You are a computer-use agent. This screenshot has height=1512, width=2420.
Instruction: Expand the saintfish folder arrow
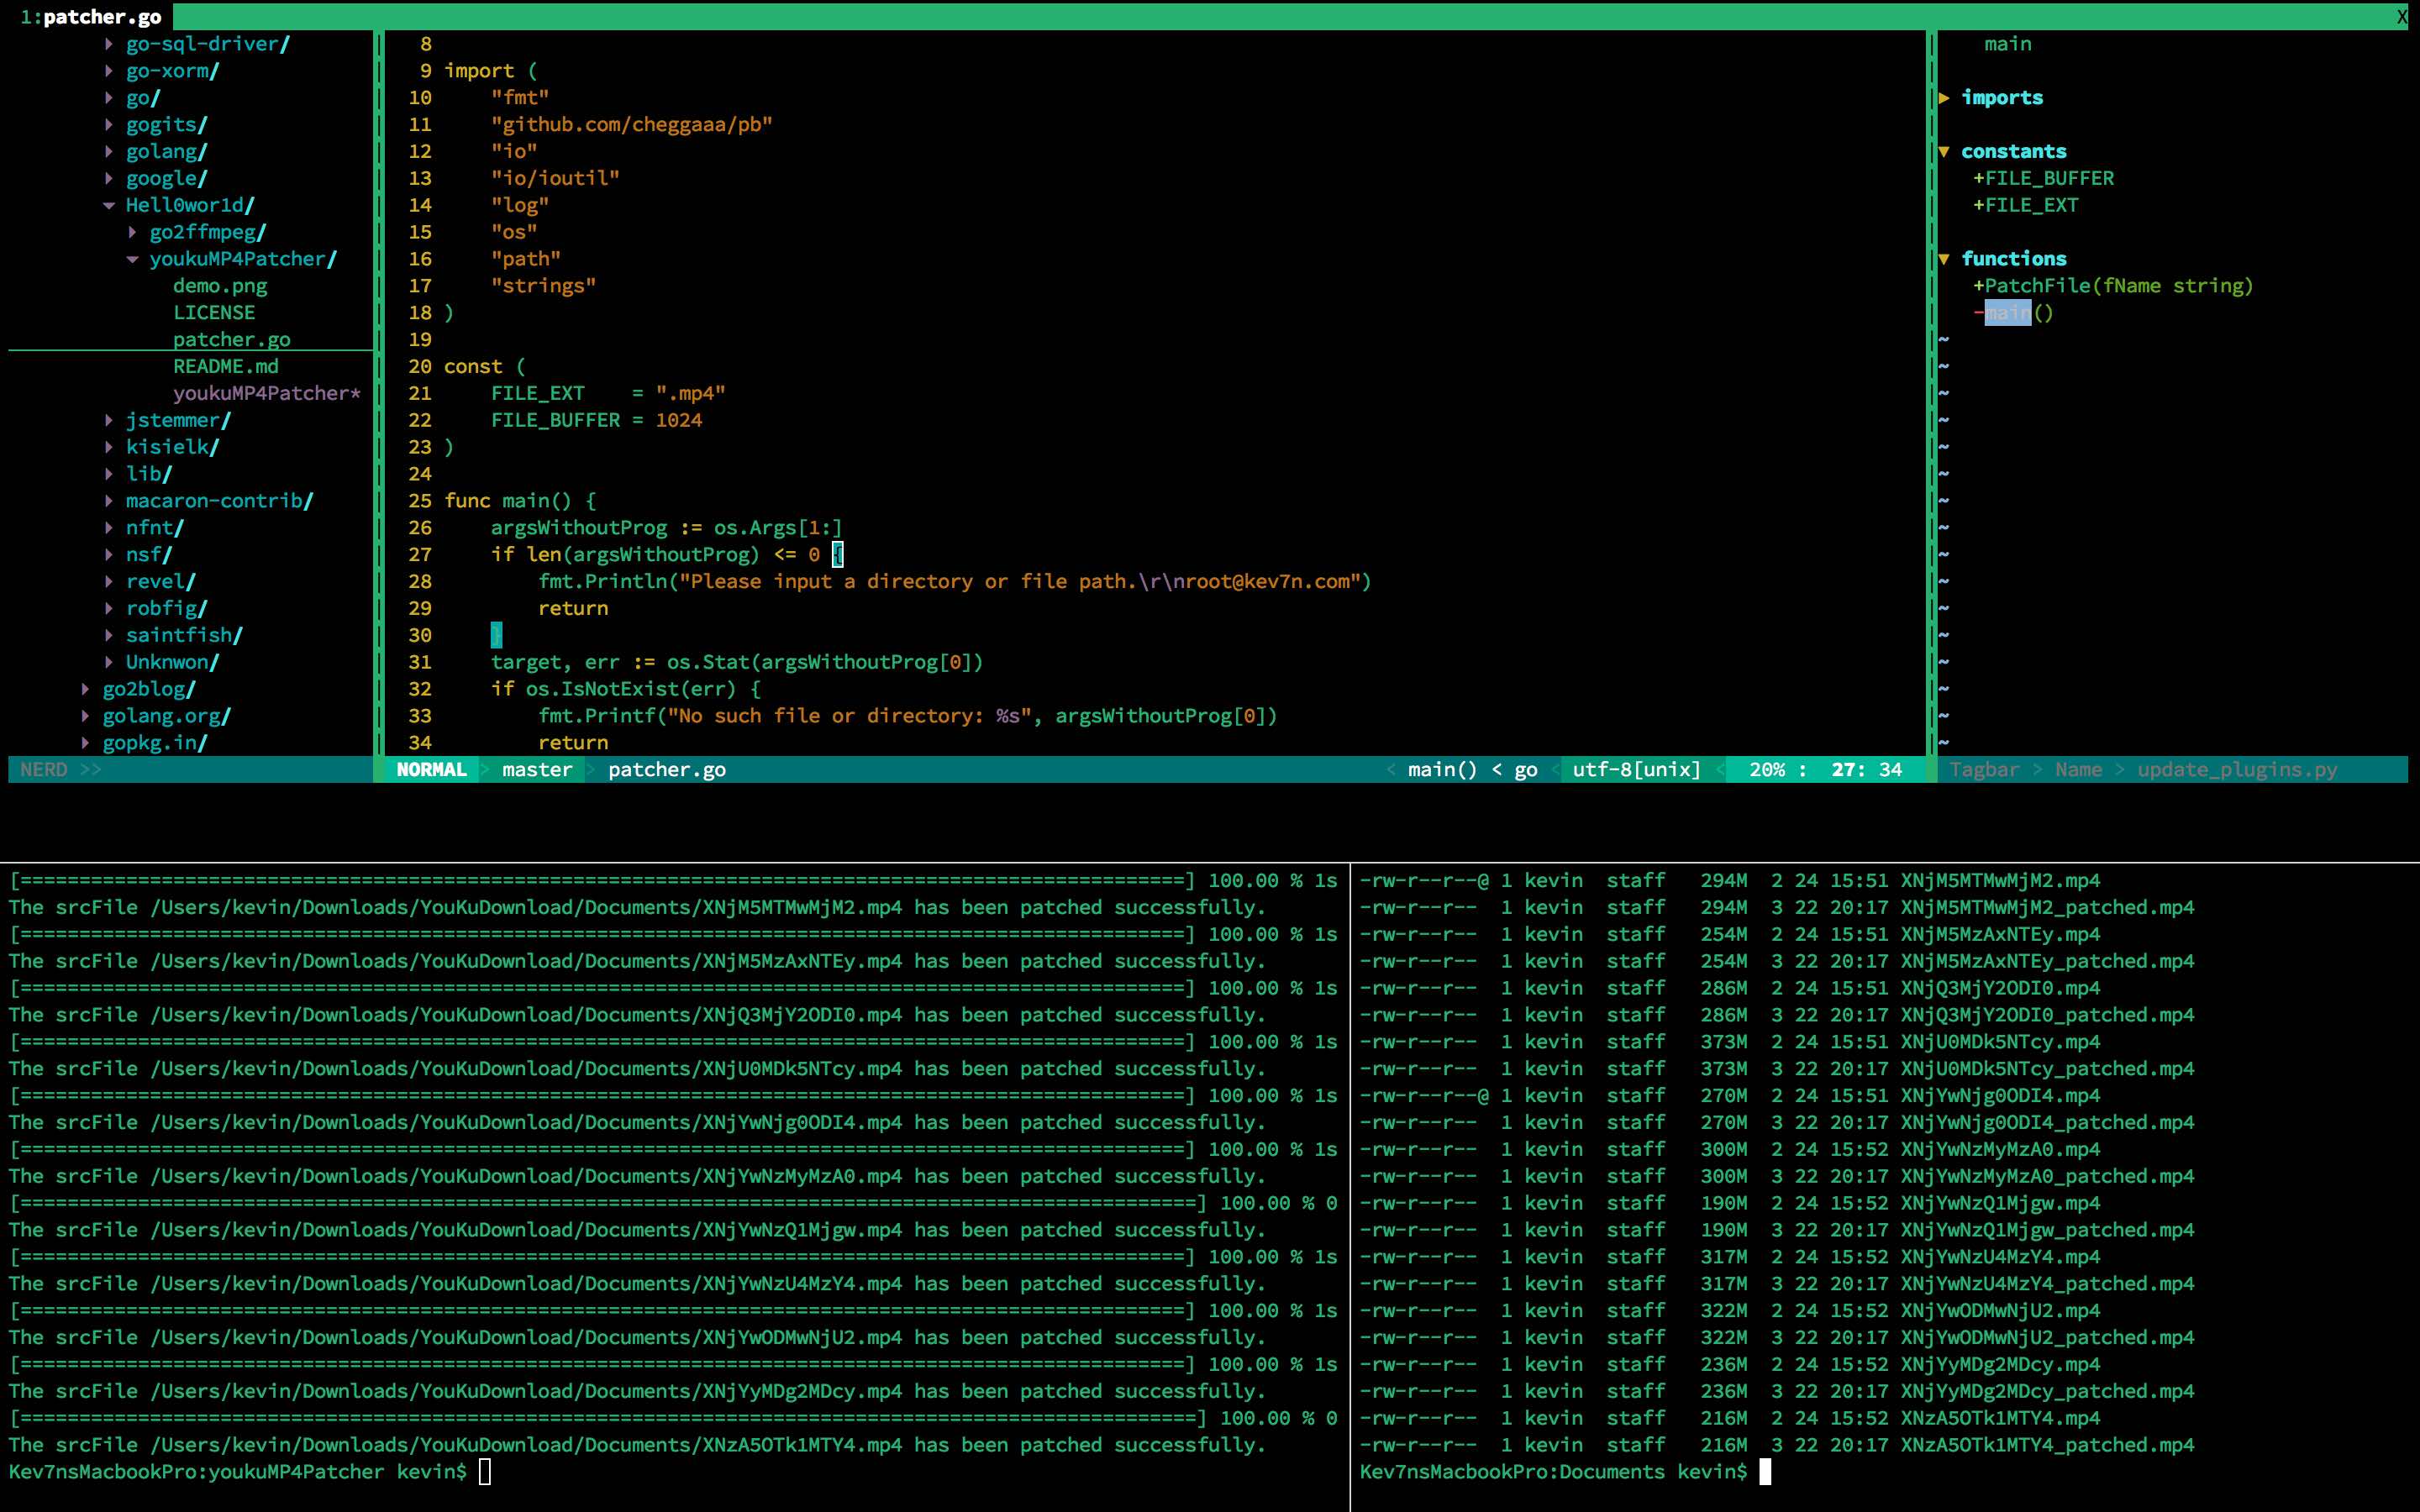[109, 635]
